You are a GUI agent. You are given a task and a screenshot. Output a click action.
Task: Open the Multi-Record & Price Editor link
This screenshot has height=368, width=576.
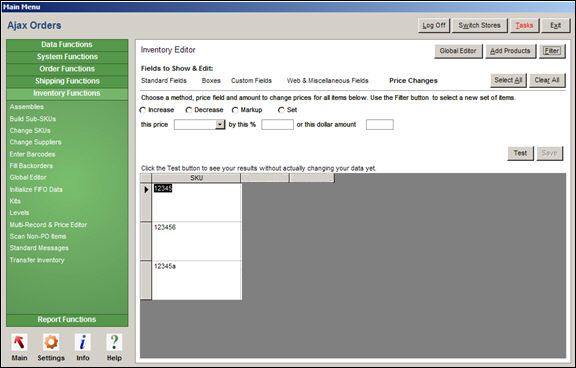click(x=48, y=225)
